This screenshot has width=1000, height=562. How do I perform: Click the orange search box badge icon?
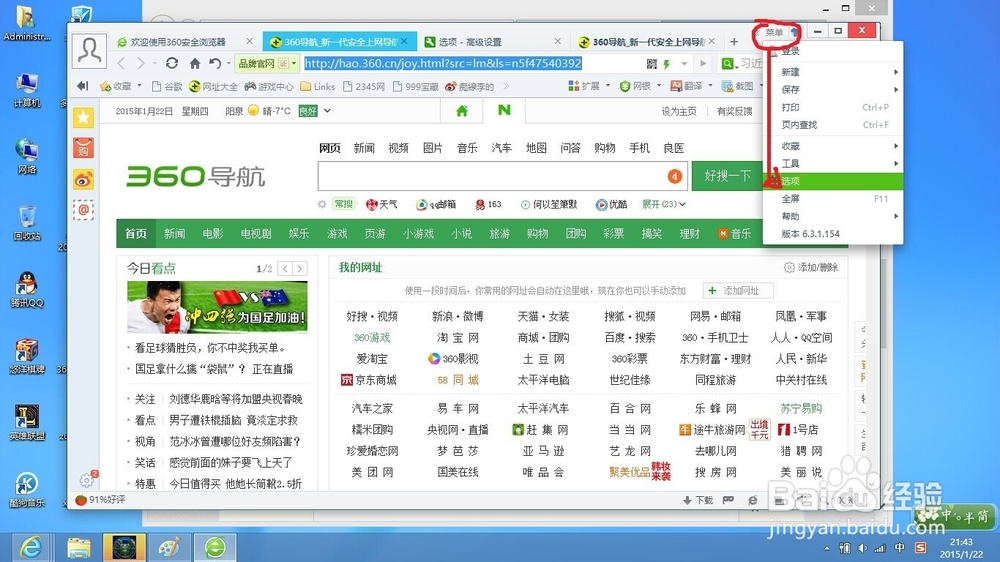point(674,176)
